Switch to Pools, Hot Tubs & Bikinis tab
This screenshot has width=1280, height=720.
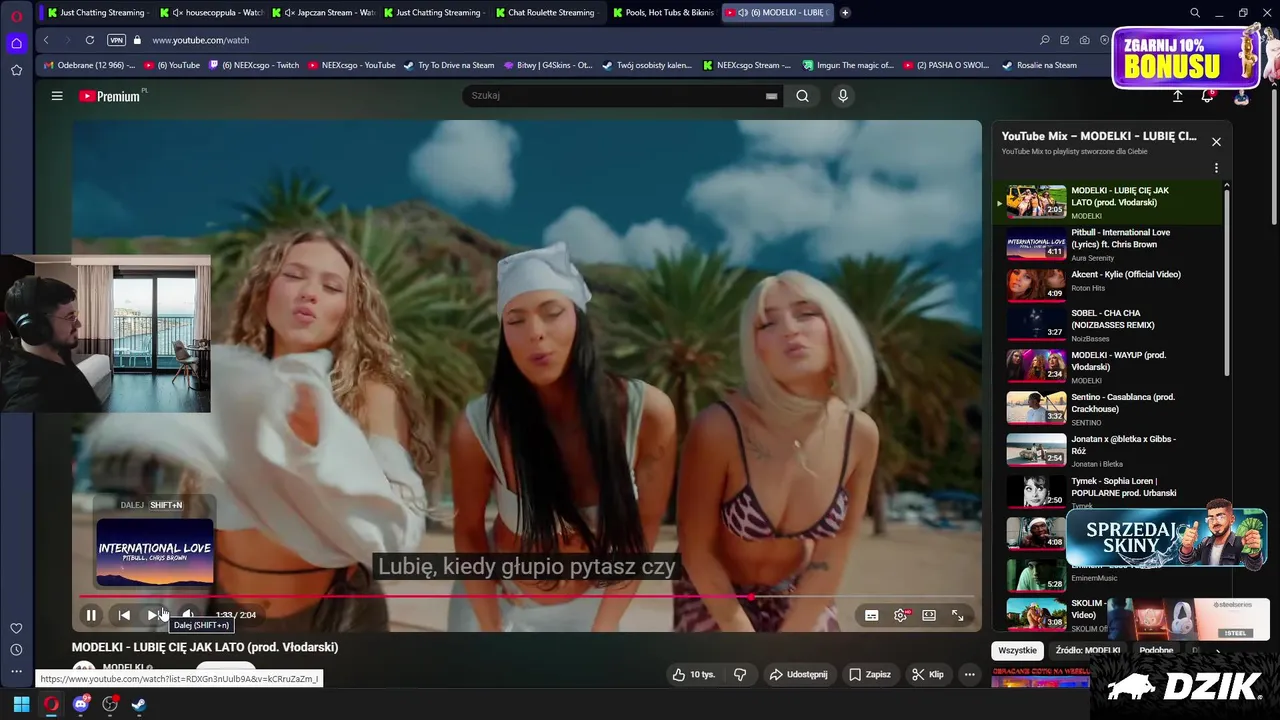(x=664, y=13)
